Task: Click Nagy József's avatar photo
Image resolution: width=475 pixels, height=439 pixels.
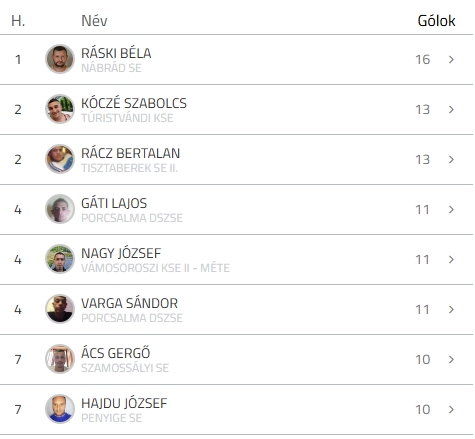Action: pos(60,259)
